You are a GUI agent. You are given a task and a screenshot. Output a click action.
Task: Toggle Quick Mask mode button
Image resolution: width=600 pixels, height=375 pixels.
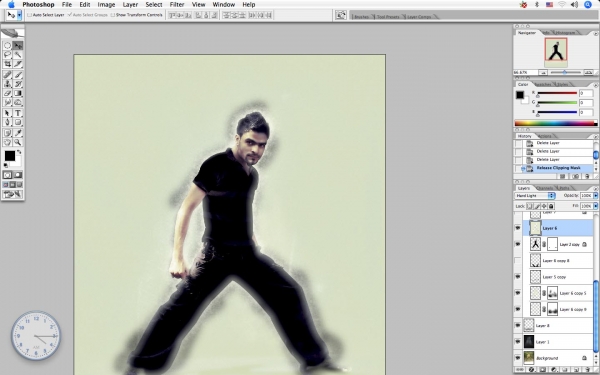(x=18, y=175)
